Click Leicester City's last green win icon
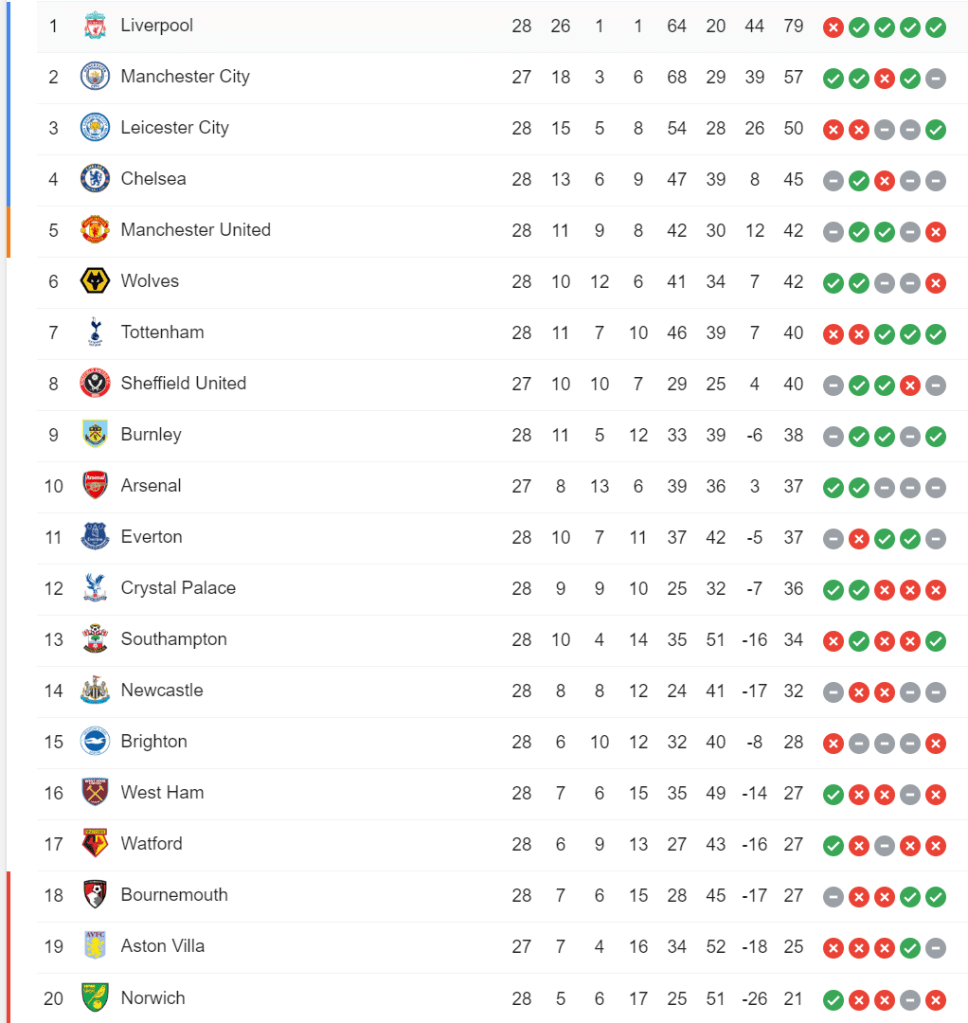The image size is (968, 1023). coord(935,129)
